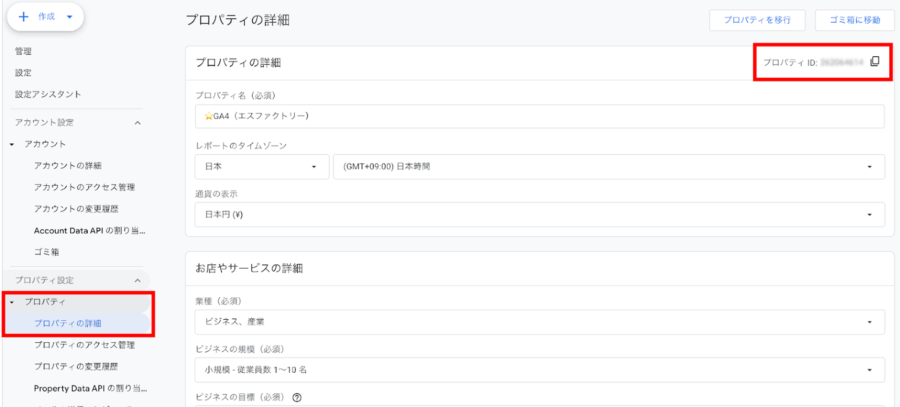Image resolution: width=900 pixels, height=407 pixels.
Task: Collapse the アカウント設定 section
Action: click(x=137, y=122)
